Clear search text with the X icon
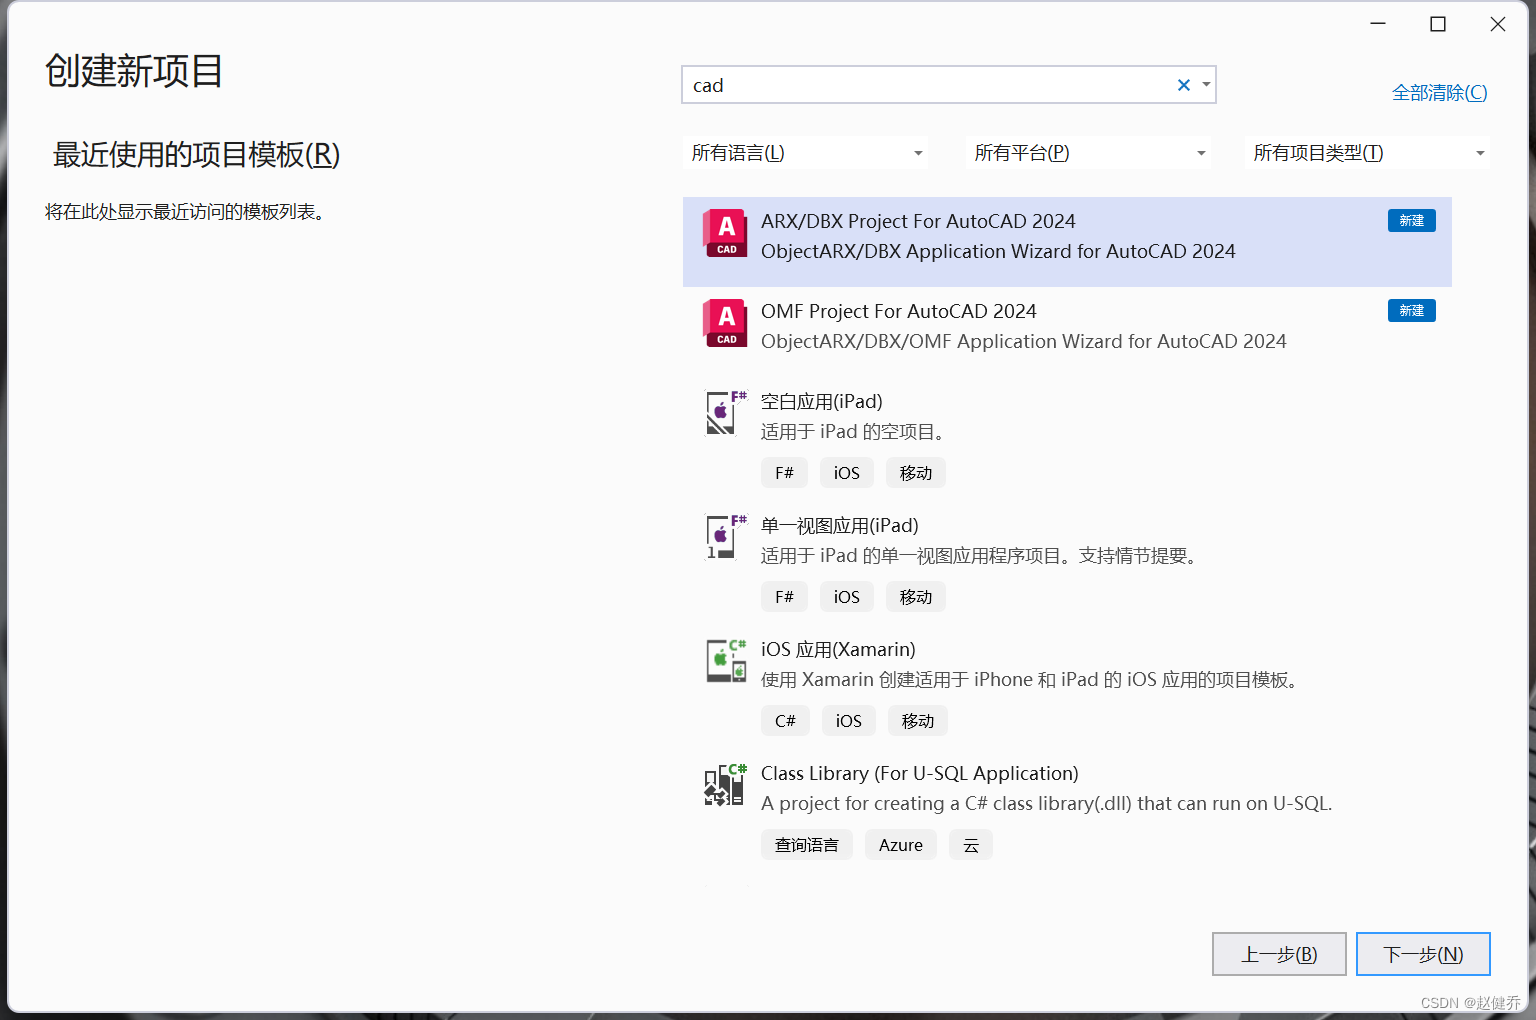1536x1020 pixels. pos(1184,85)
